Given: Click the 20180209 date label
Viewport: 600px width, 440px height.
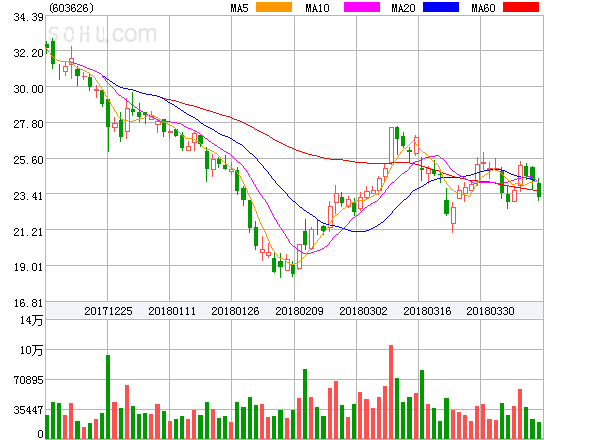Looking at the screenshot, I should 299,311.
